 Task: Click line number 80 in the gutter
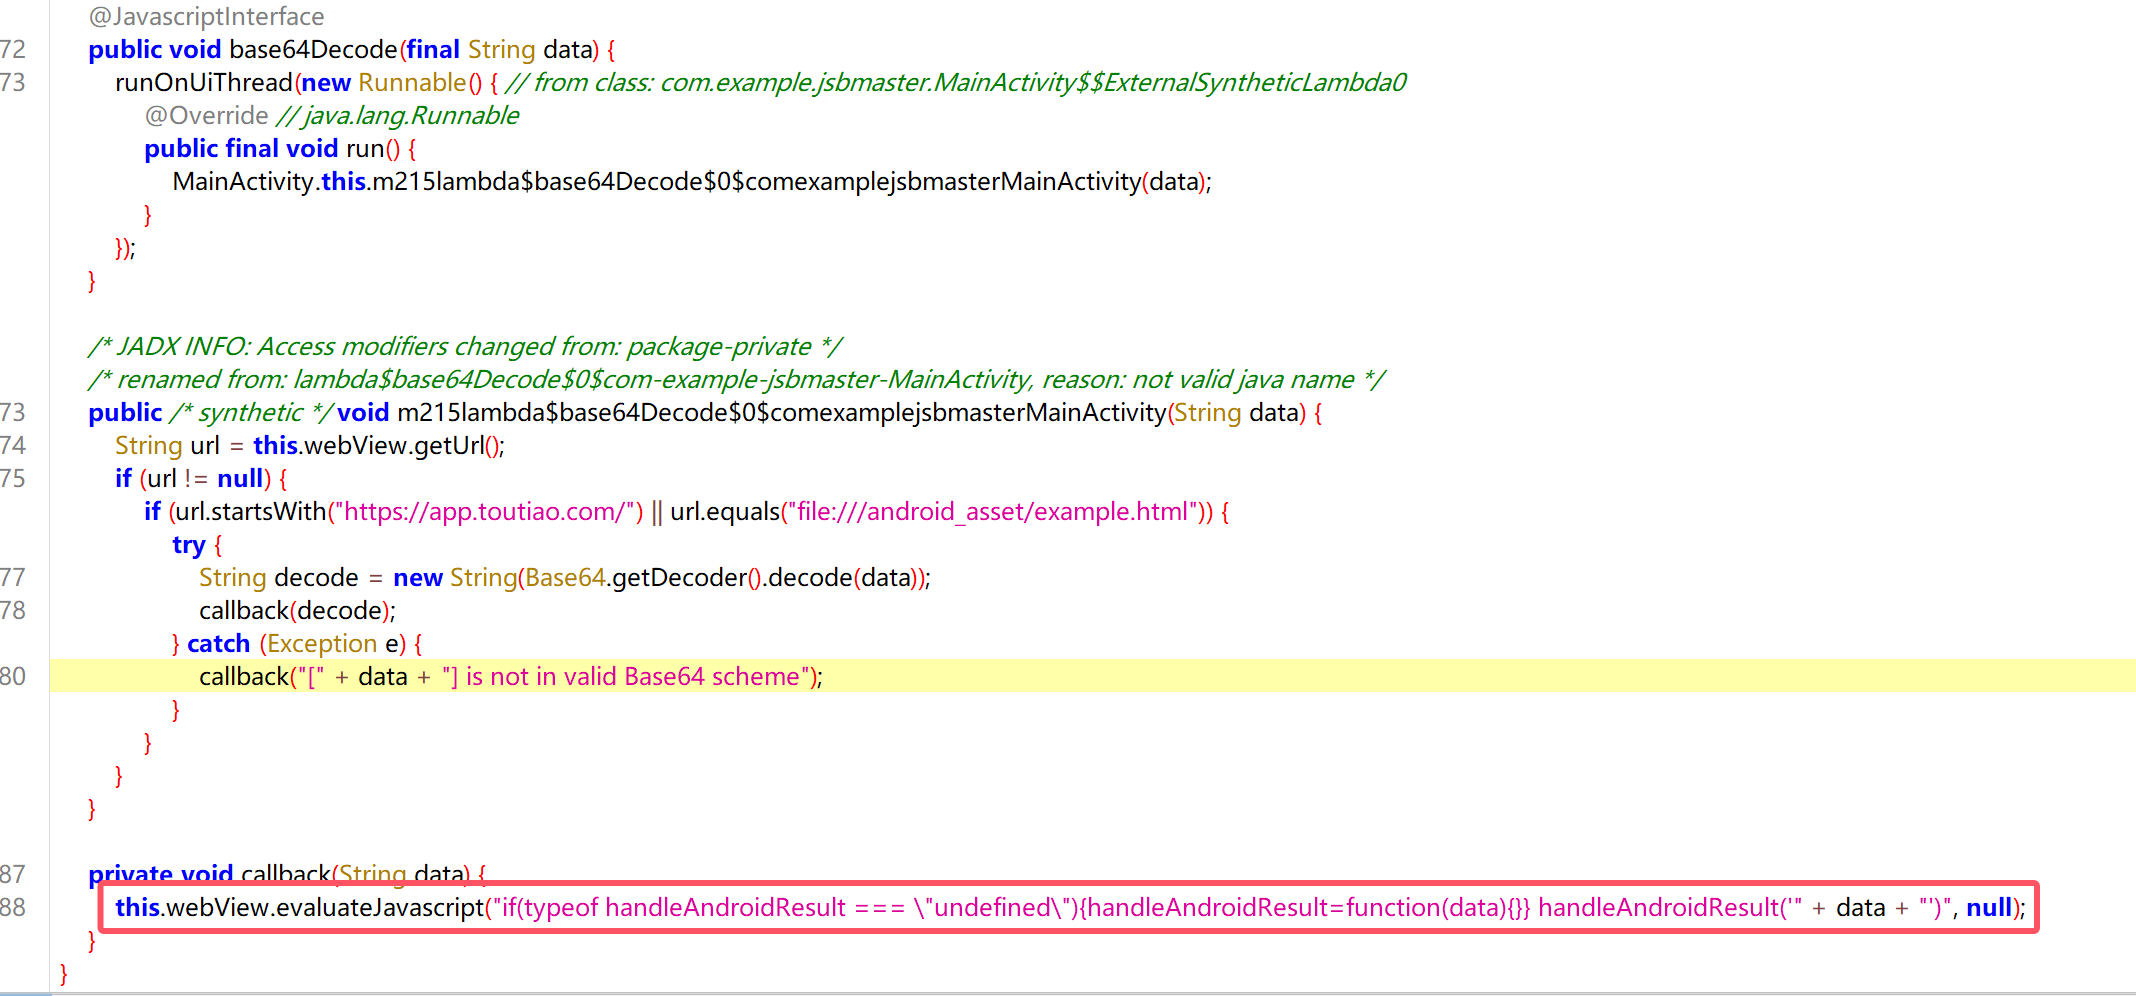coord(13,676)
